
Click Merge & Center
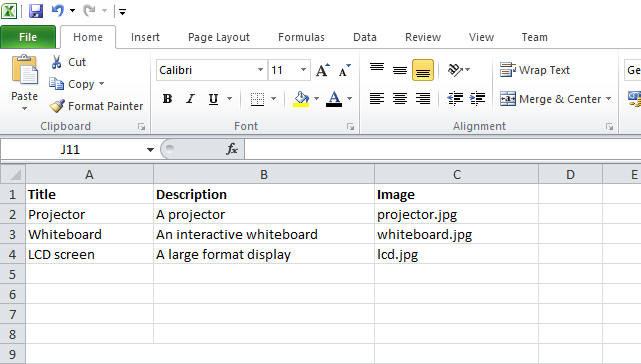pyautogui.click(x=550, y=99)
